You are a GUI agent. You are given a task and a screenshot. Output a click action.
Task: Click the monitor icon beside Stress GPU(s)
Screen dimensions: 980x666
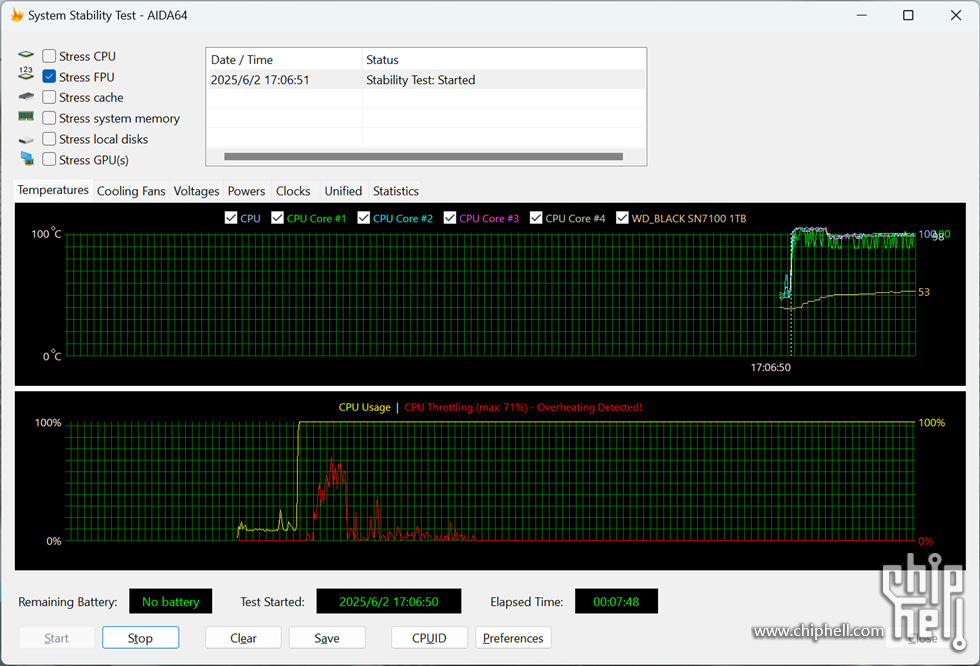click(x=27, y=158)
